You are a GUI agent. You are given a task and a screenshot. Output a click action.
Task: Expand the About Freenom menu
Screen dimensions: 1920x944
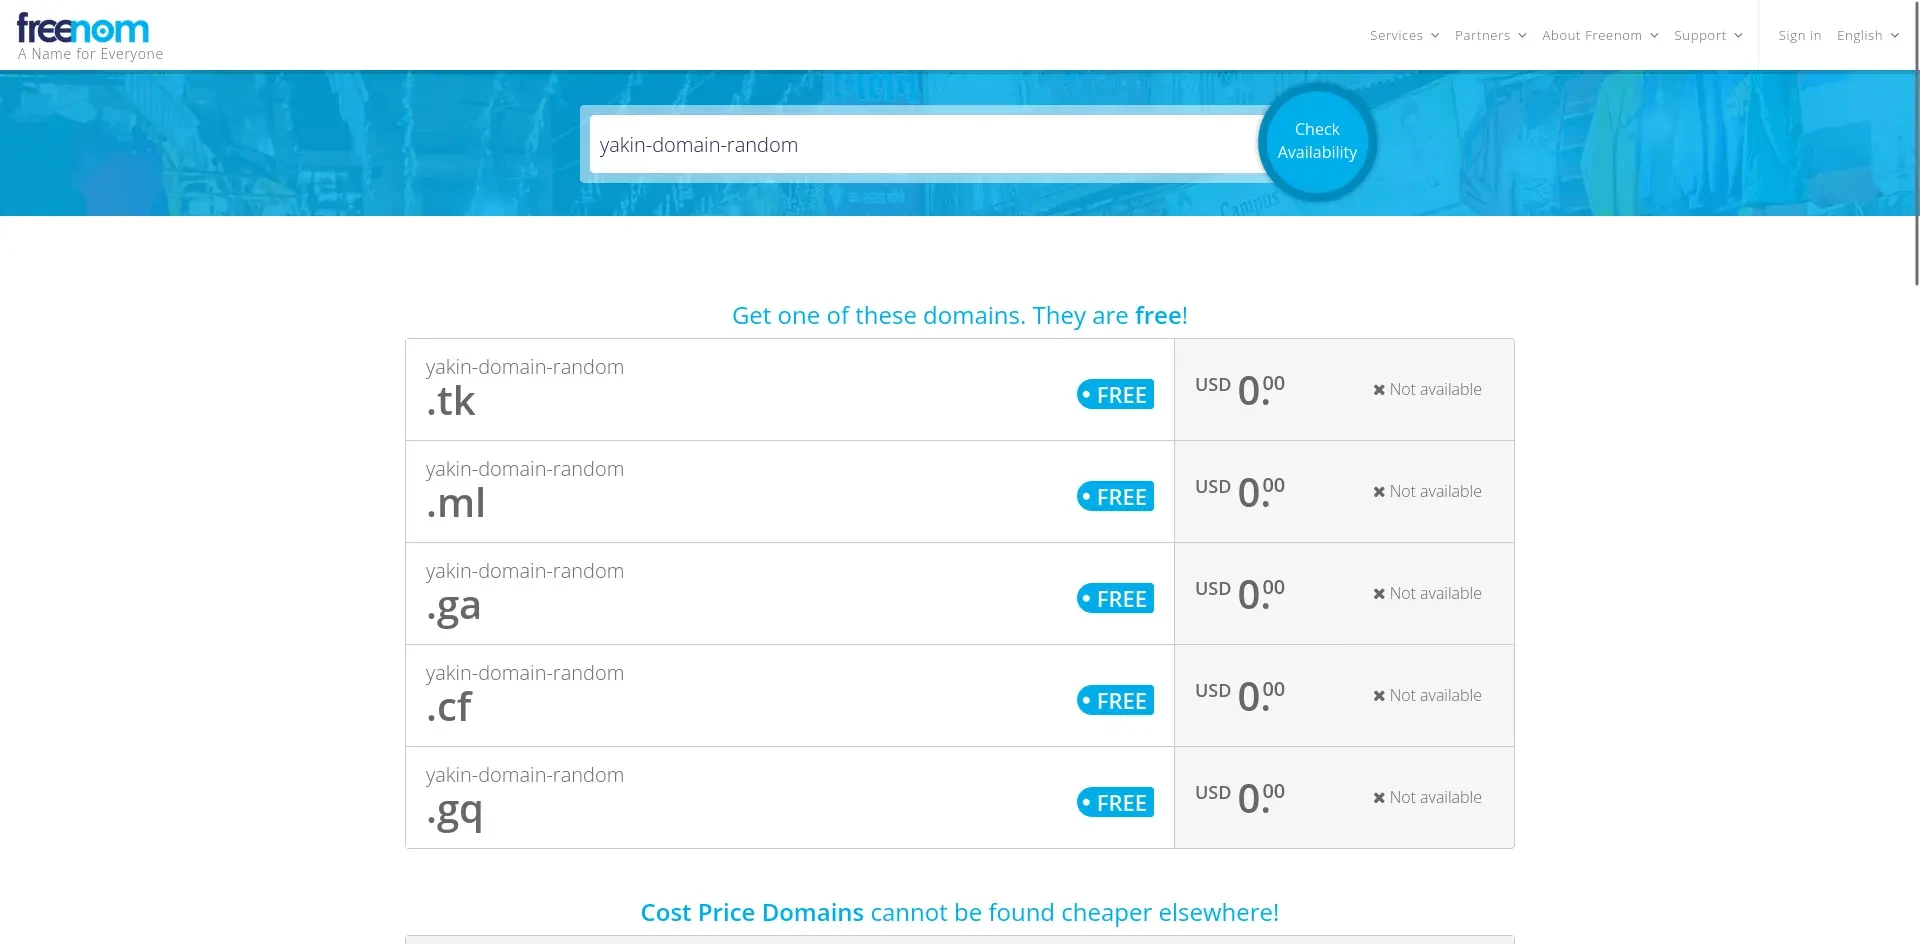1600,35
